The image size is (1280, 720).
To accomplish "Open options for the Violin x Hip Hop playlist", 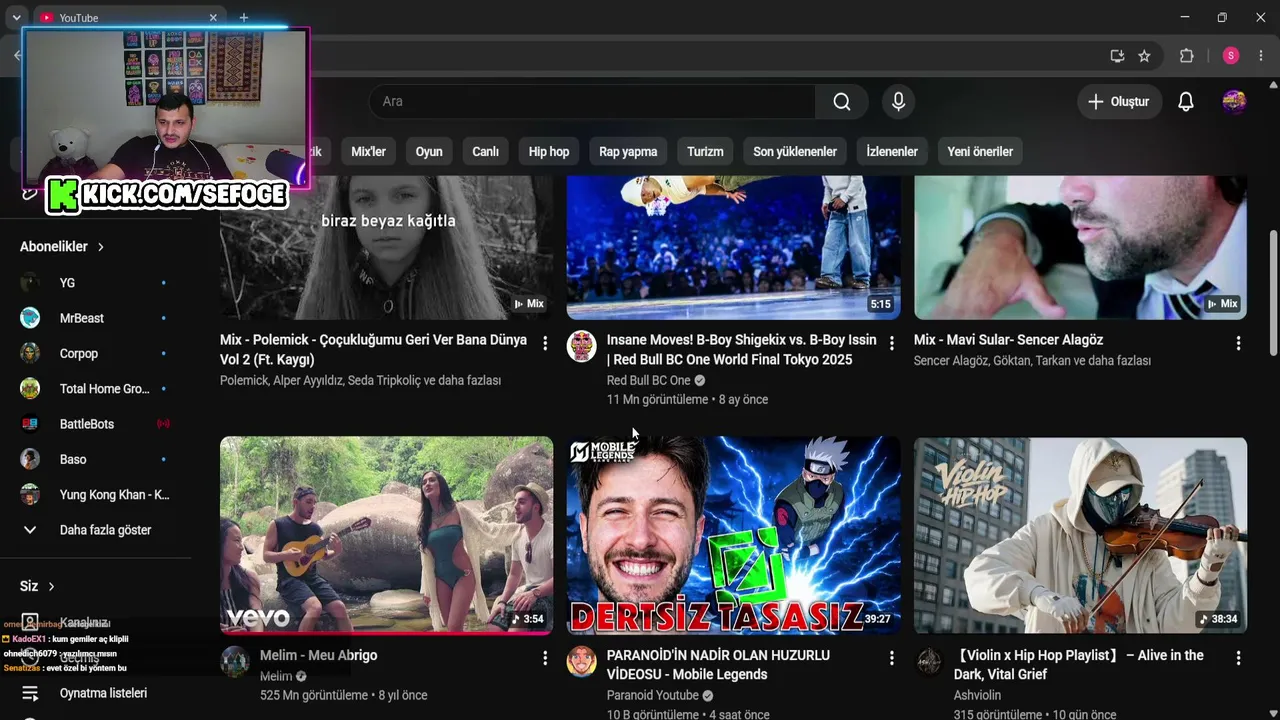I will pos(1238,658).
